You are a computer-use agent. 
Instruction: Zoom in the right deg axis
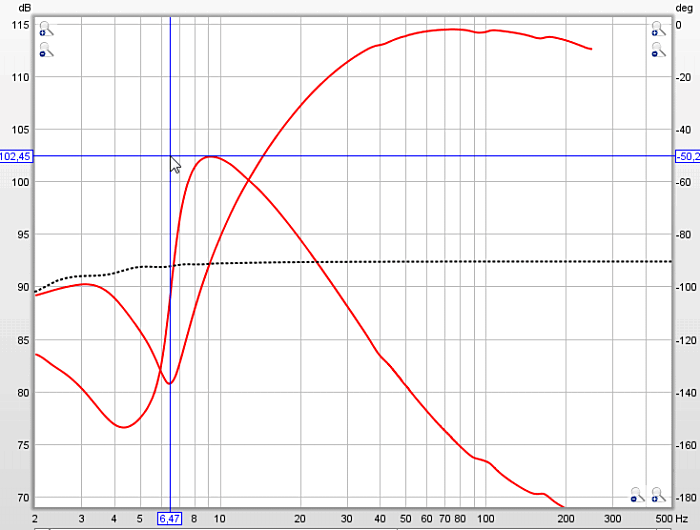658,29
